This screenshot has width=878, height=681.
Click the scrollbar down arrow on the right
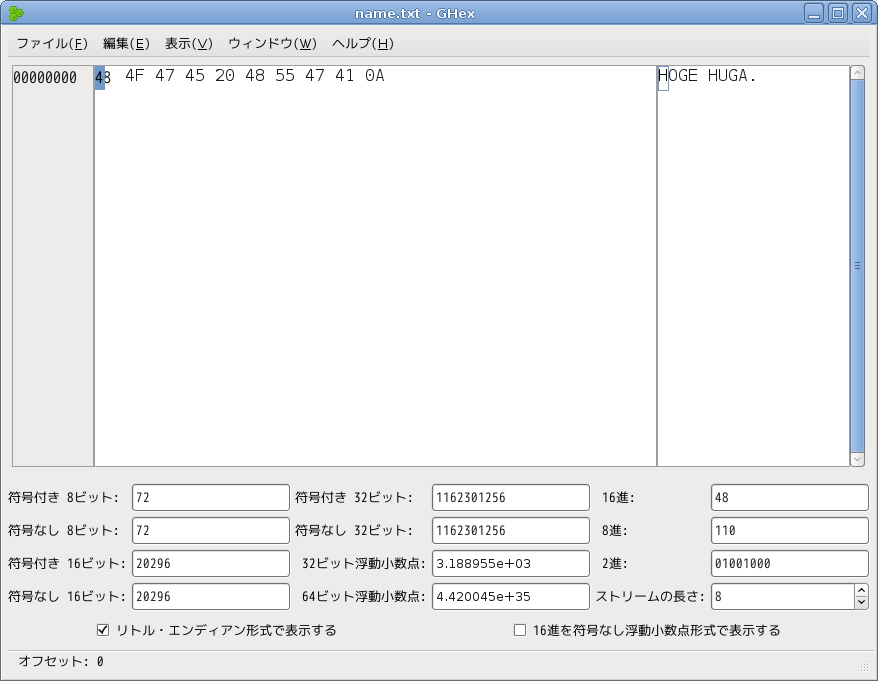click(x=857, y=460)
